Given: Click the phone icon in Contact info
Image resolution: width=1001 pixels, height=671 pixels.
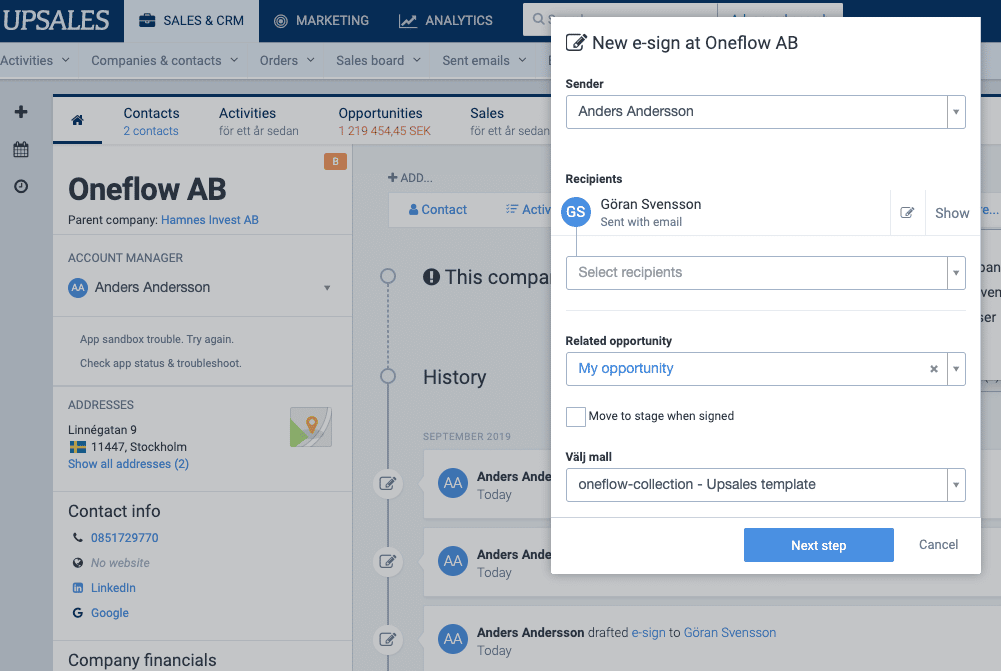Looking at the screenshot, I should 78,538.
